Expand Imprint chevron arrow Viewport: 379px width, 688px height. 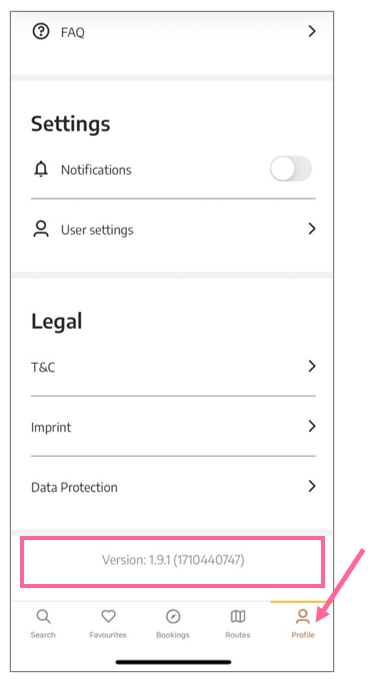[312, 426]
